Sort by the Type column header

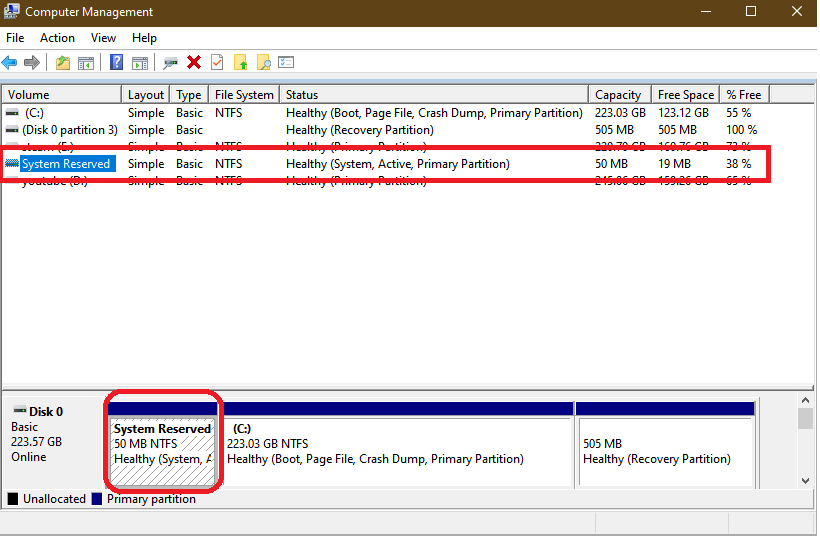click(189, 95)
